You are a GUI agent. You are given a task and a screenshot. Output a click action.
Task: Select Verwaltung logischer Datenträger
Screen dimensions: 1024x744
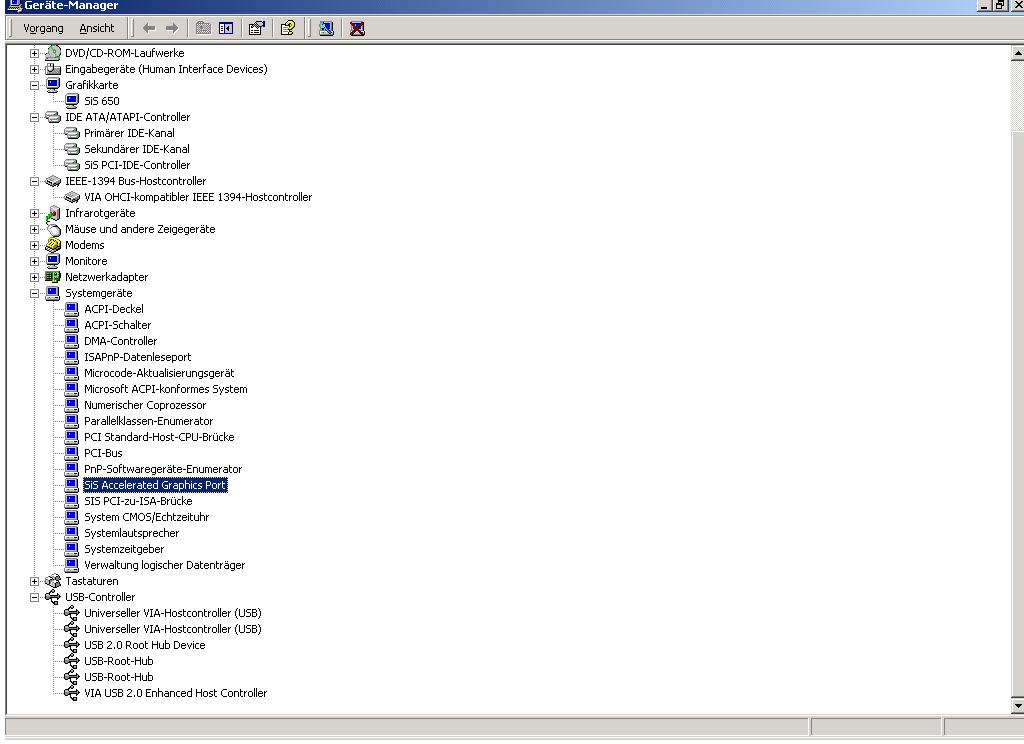[165, 565]
